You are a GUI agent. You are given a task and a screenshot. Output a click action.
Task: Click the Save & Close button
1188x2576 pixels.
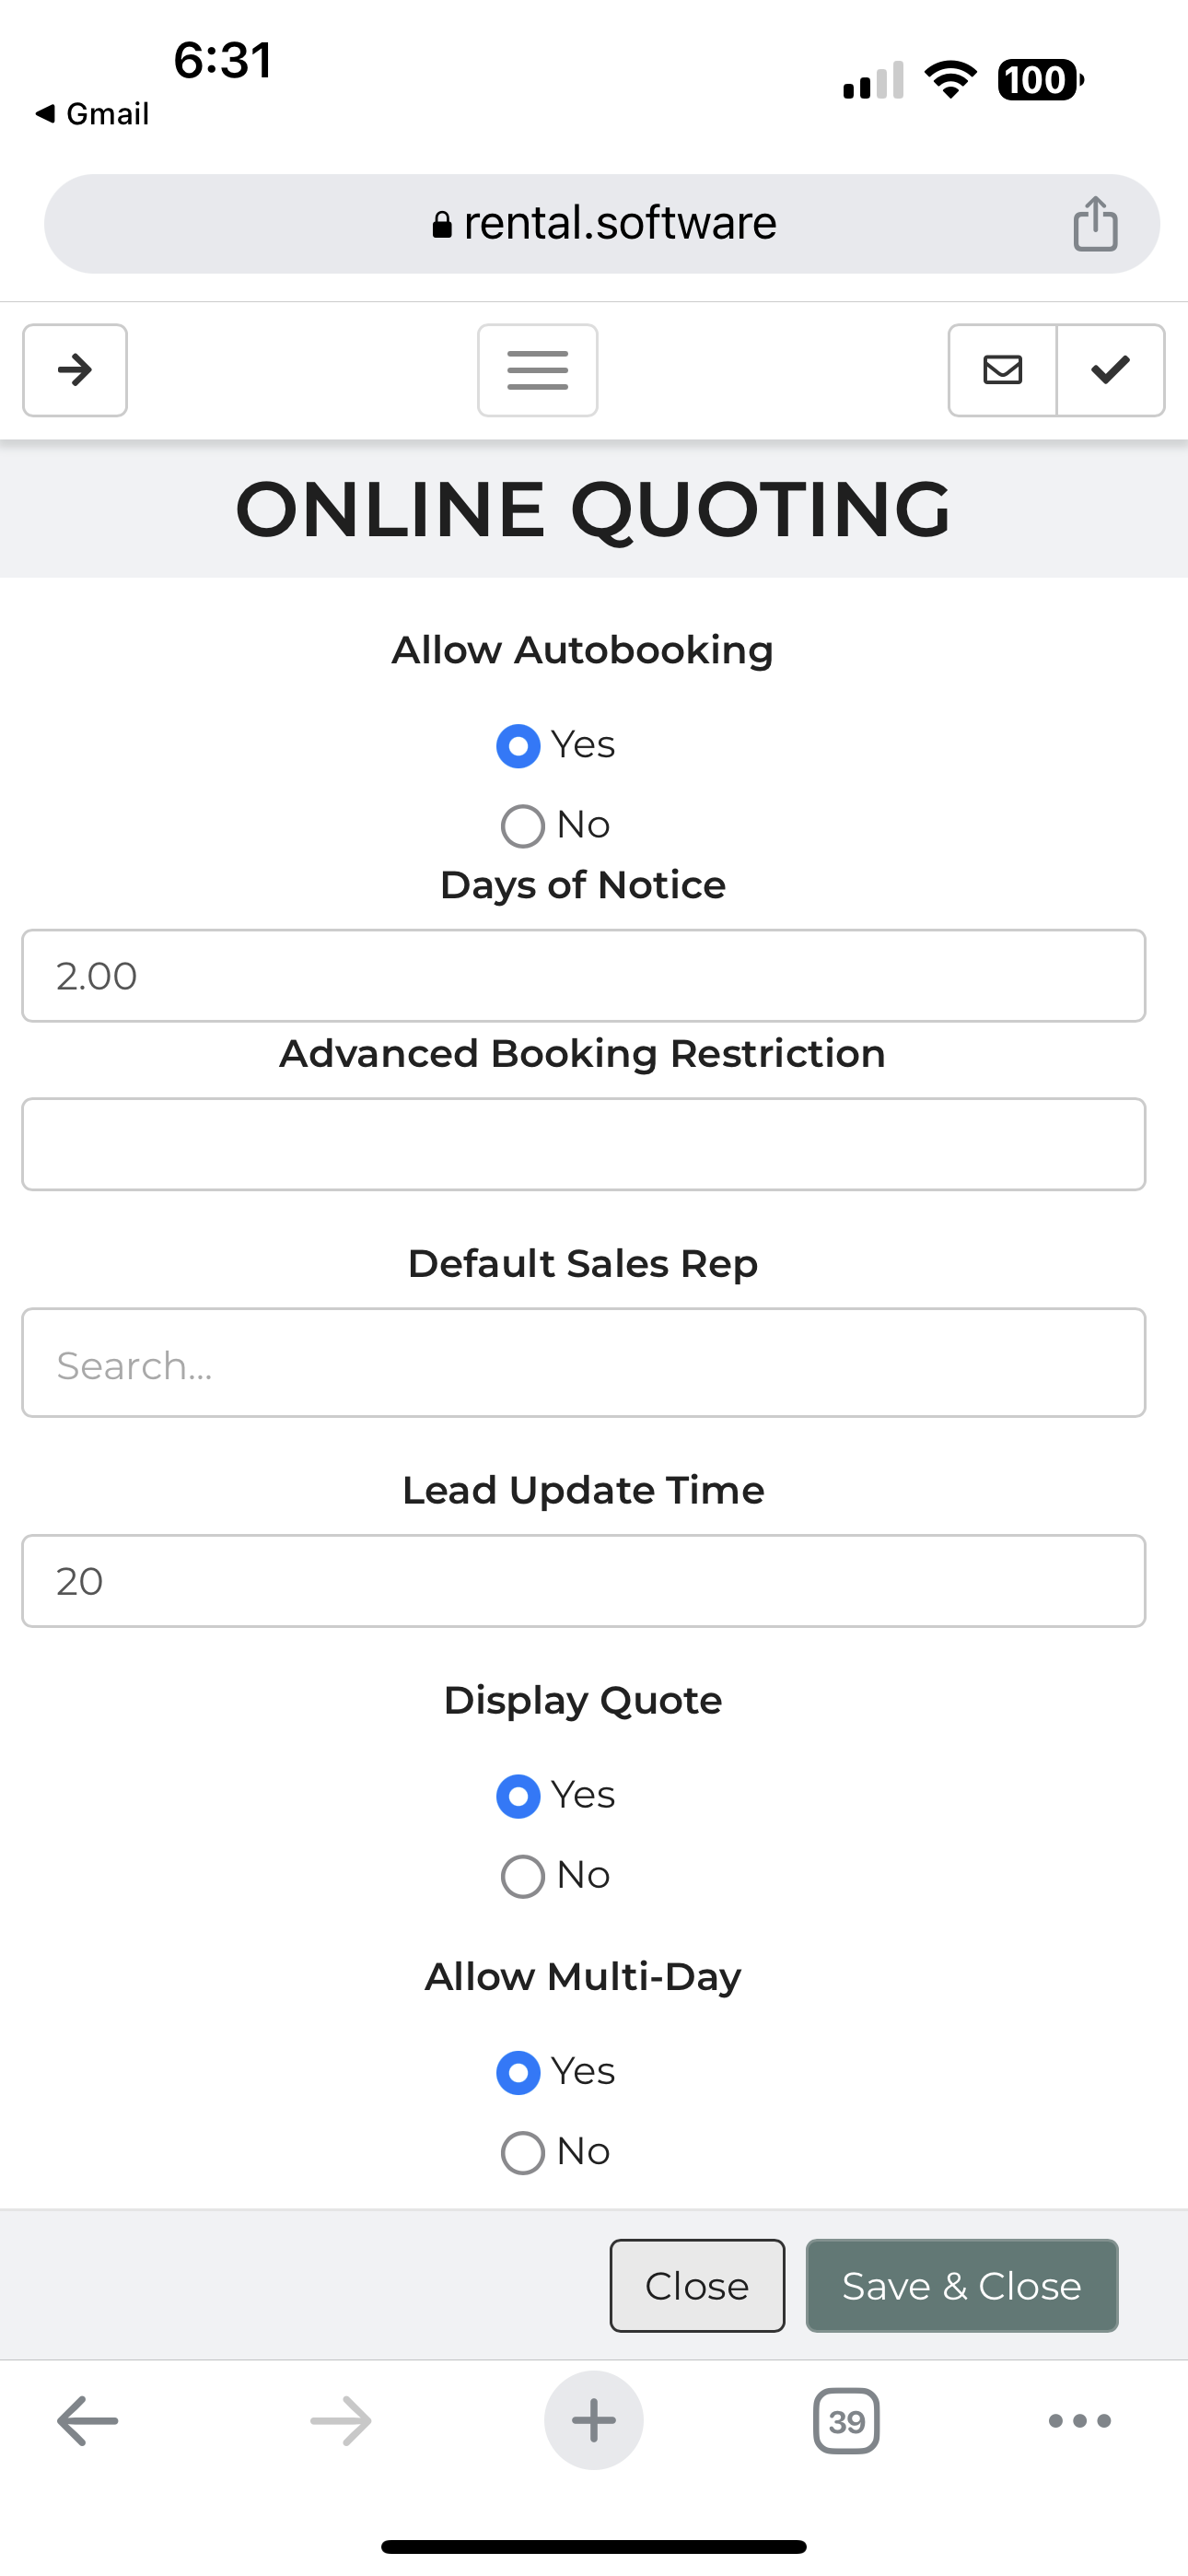961,2286
